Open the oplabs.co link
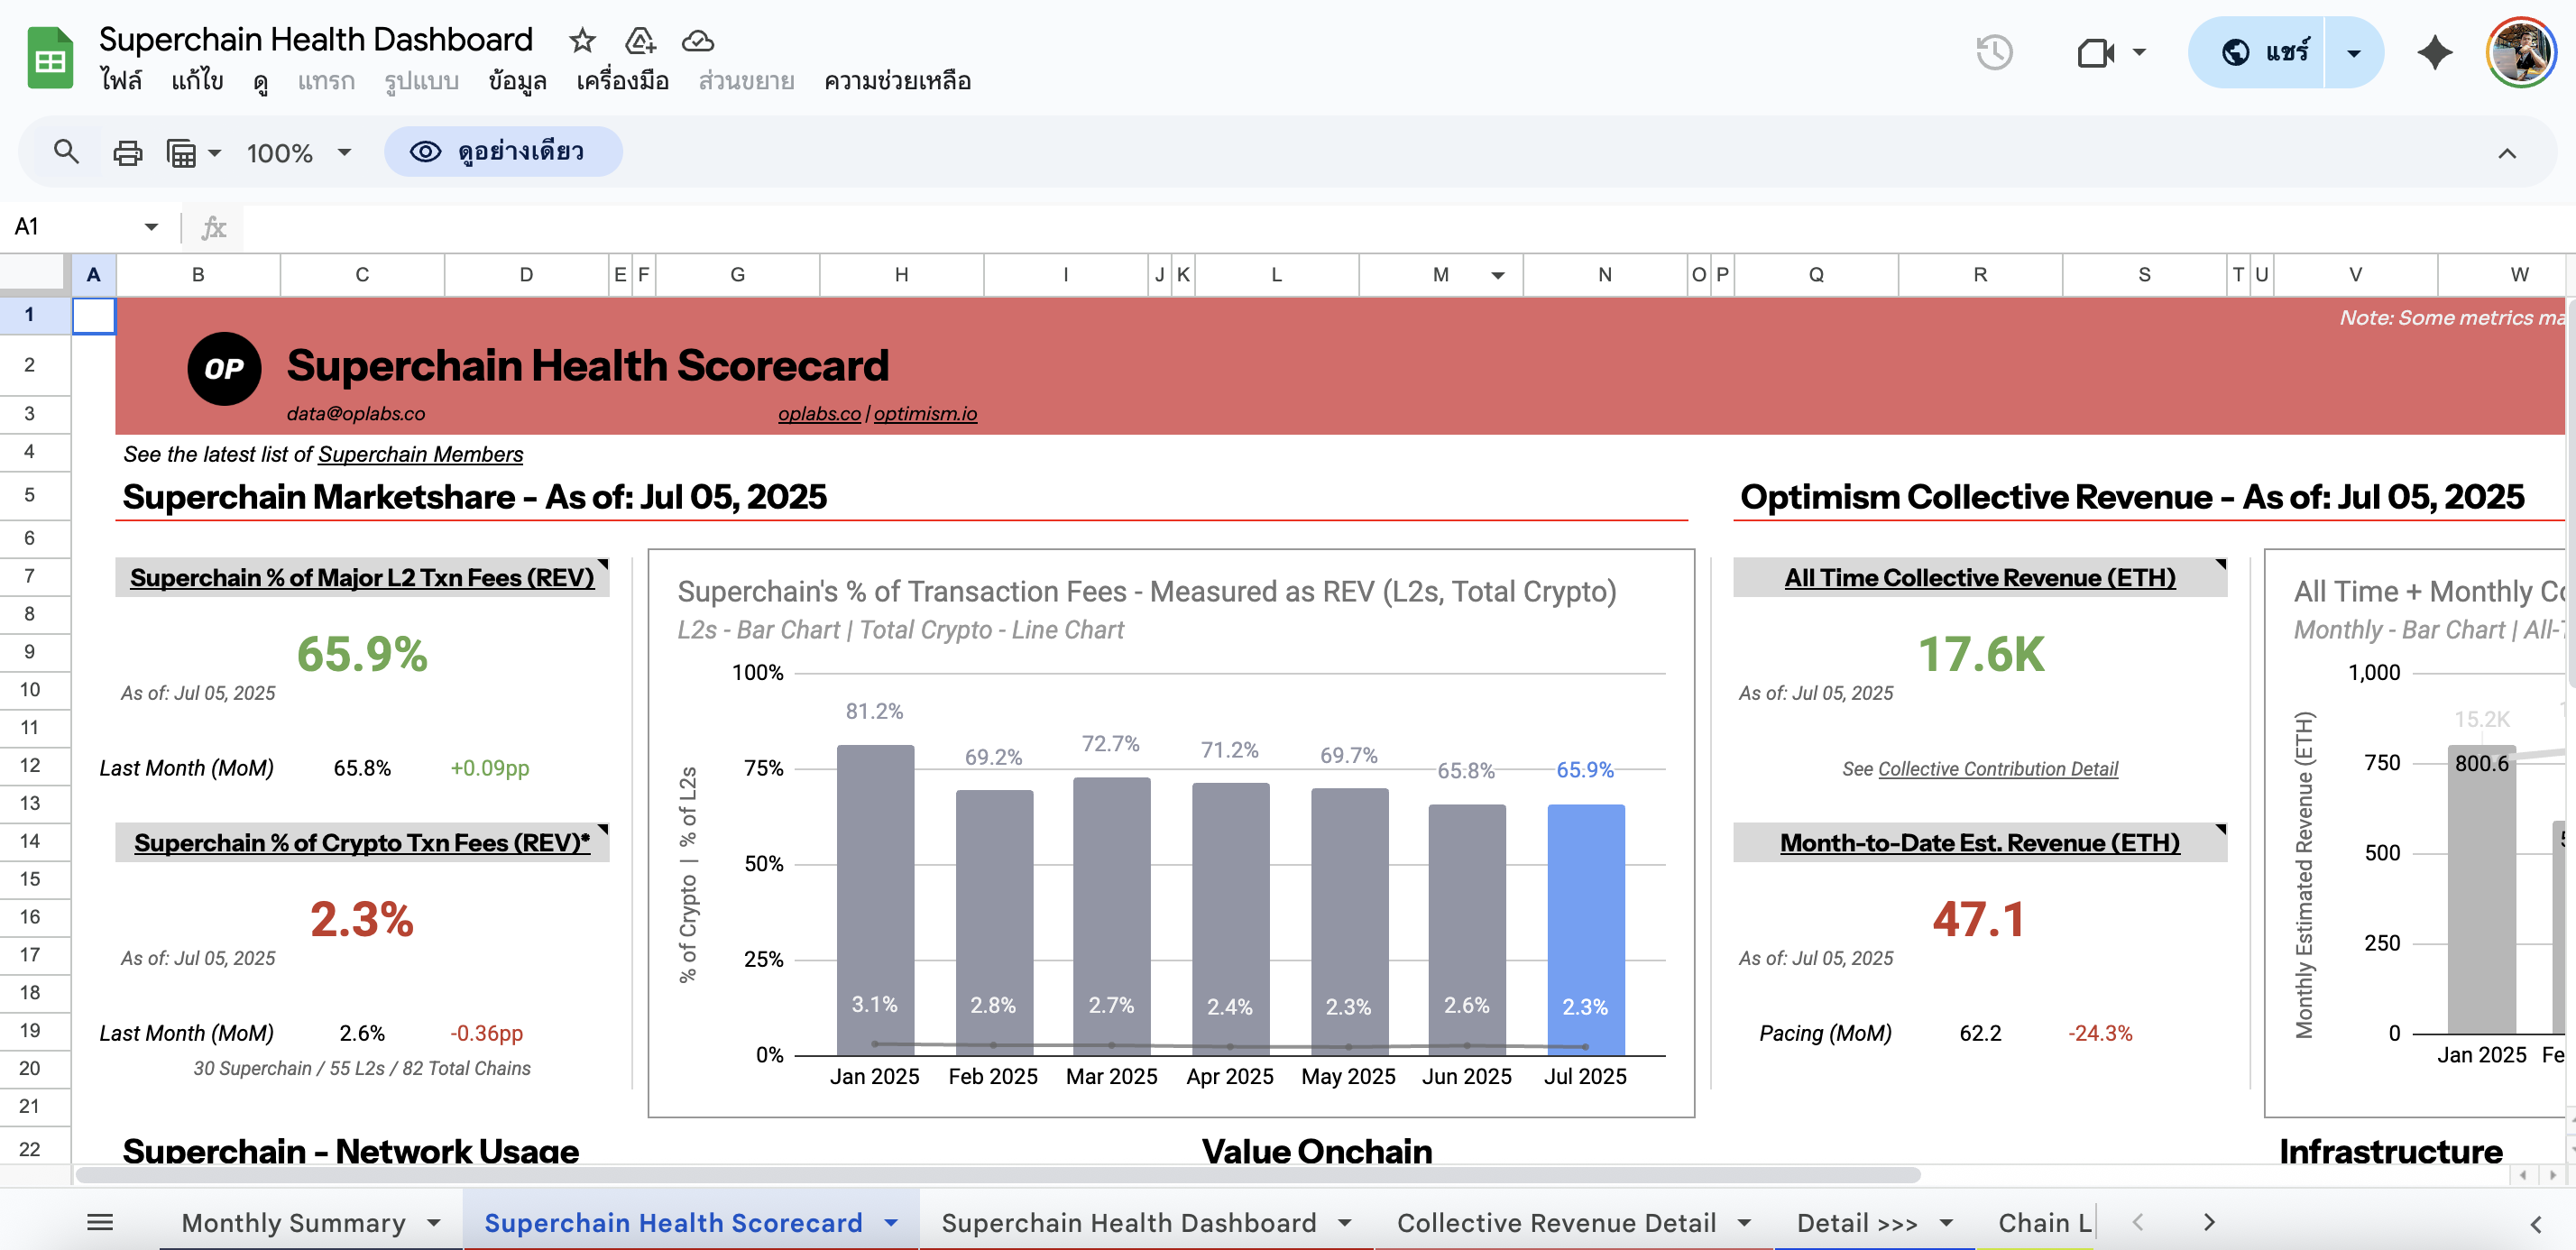2576x1250 pixels. tap(819, 414)
